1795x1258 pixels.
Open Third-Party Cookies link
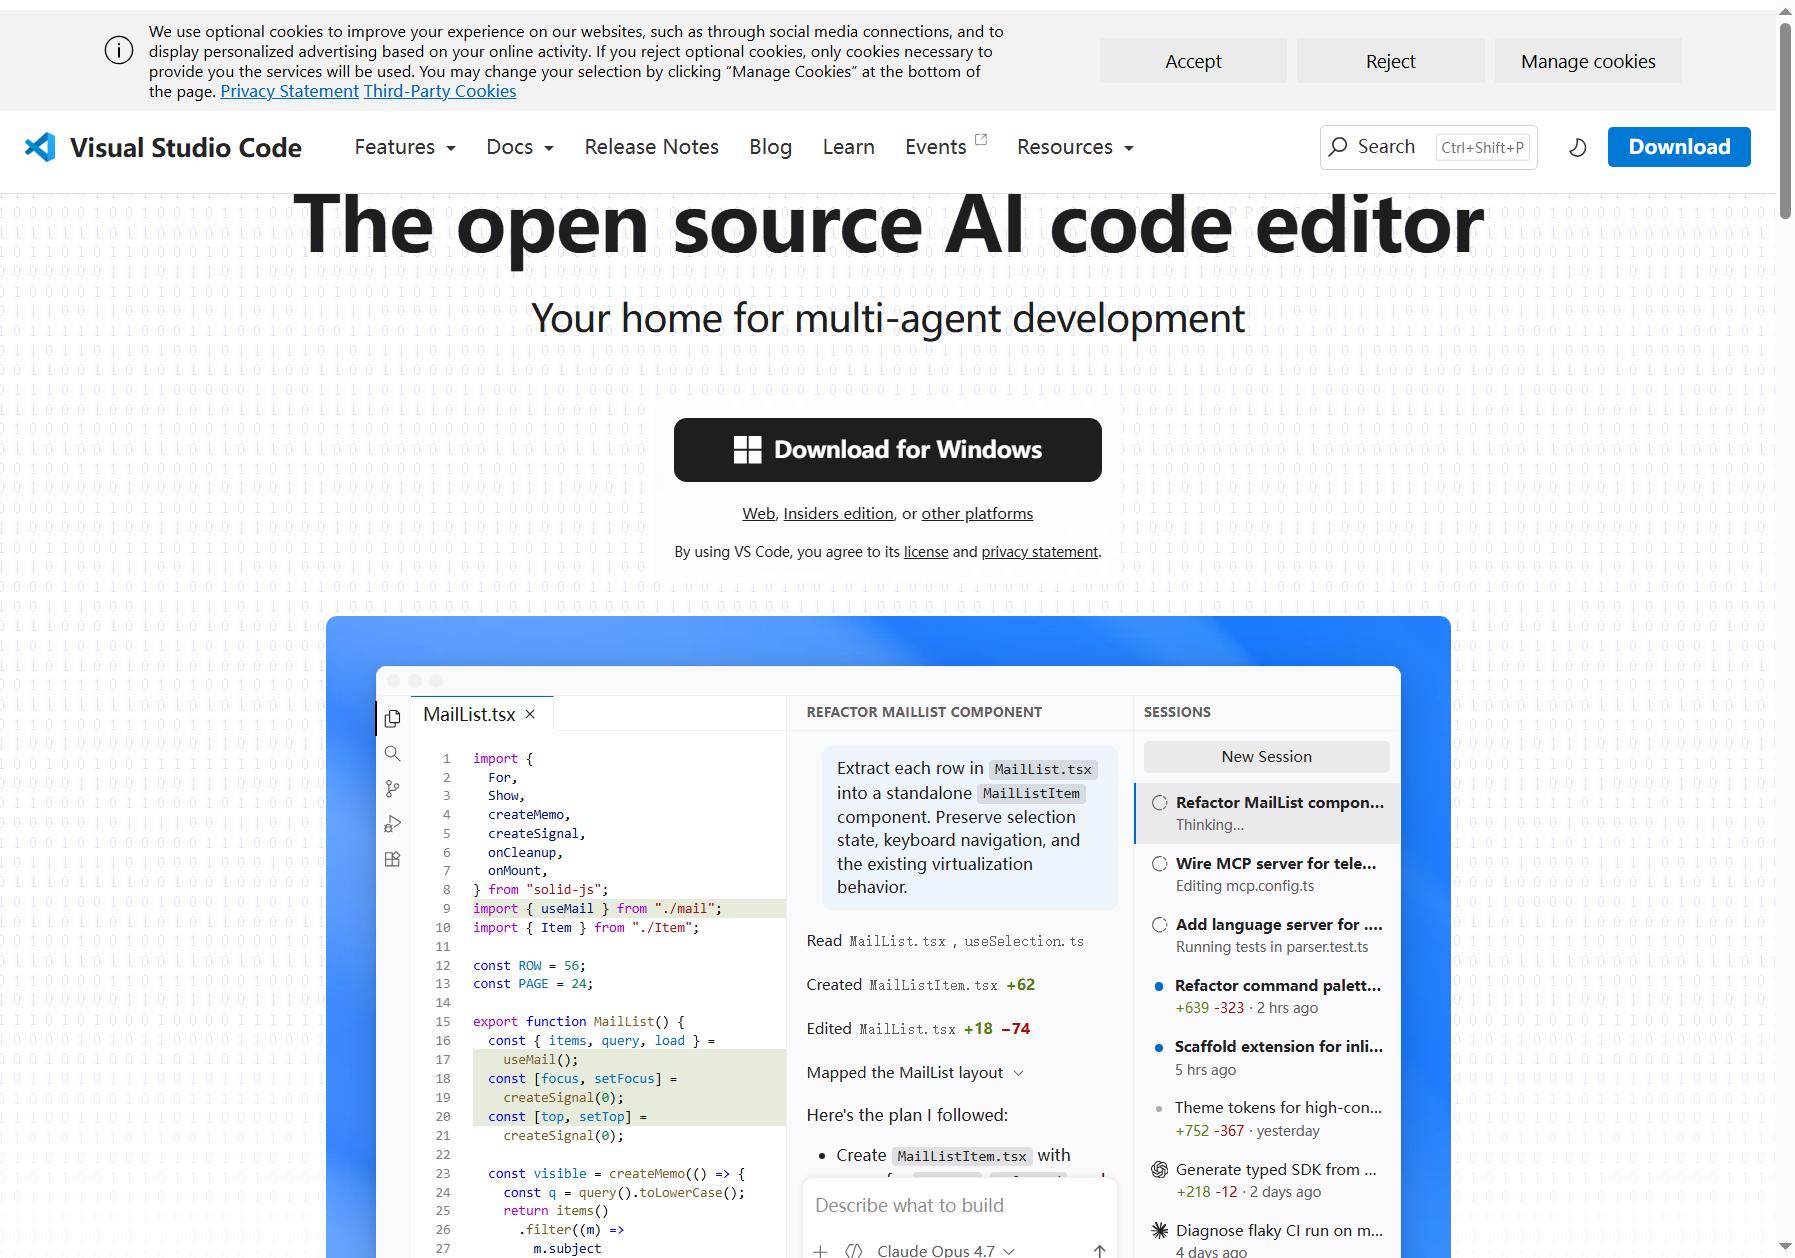(x=440, y=91)
